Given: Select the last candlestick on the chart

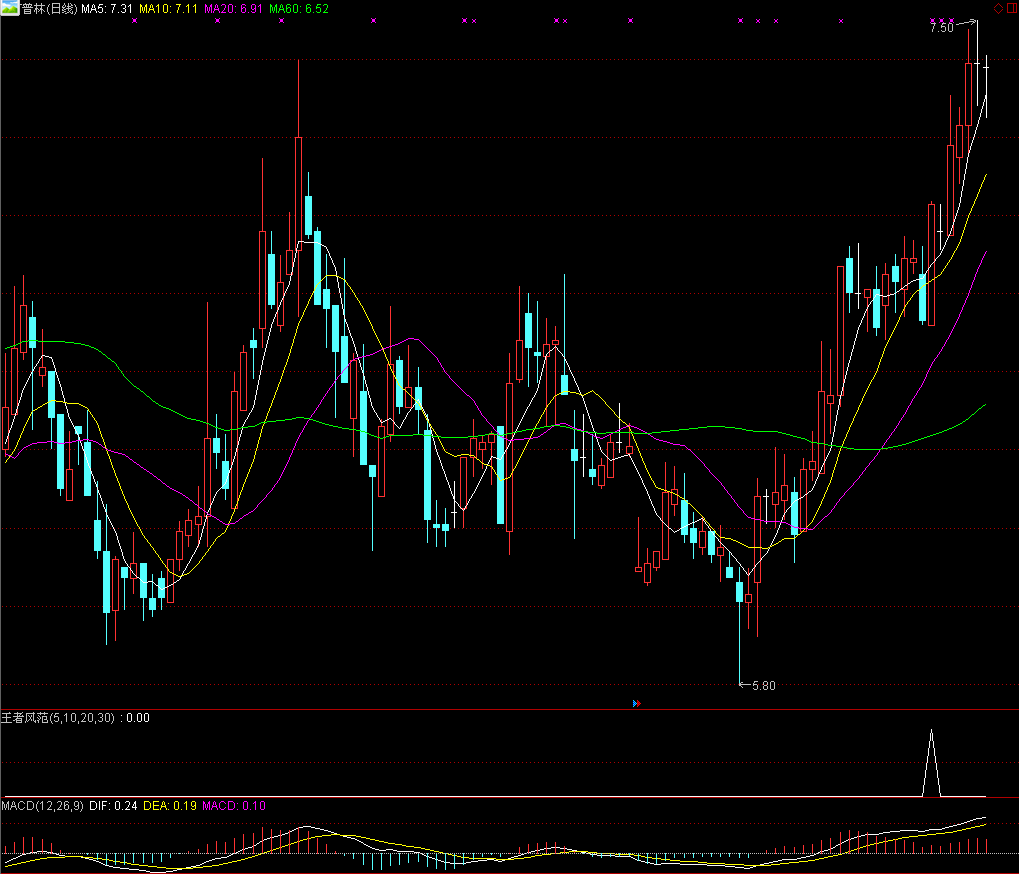Looking at the screenshot, I should tap(987, 86).
